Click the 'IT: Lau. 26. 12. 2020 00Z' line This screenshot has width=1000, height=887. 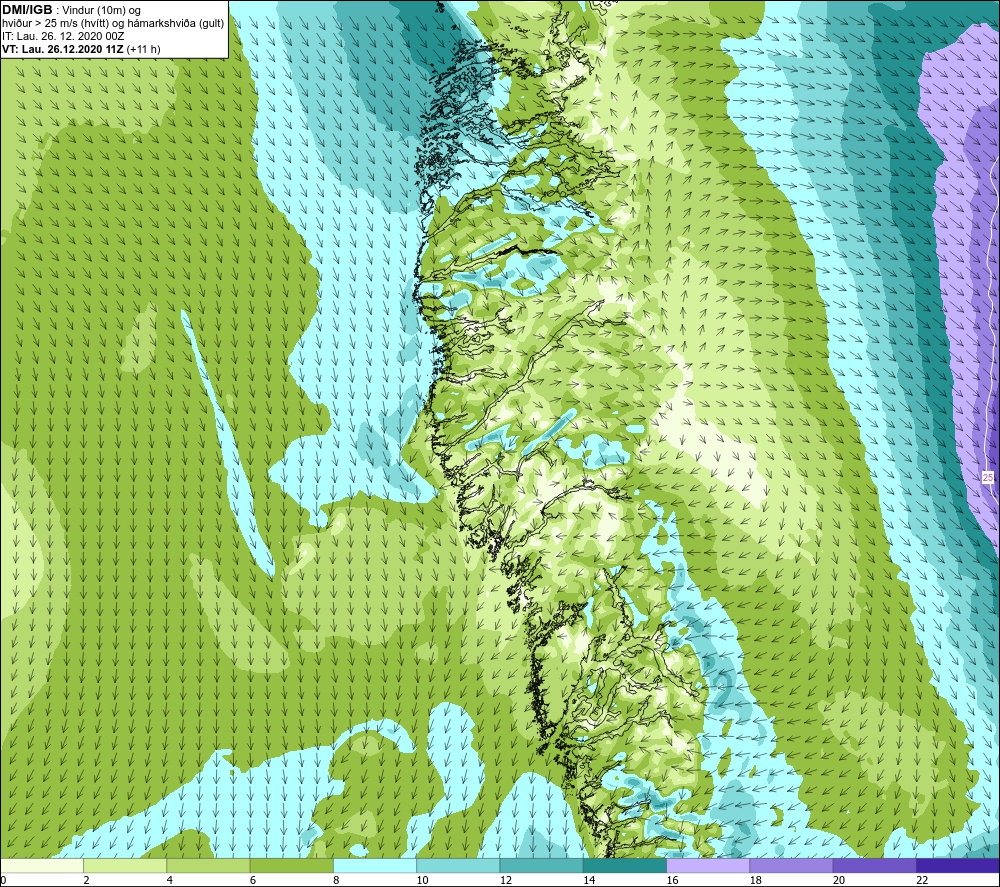pyautogui.click(x=62, y=36)
